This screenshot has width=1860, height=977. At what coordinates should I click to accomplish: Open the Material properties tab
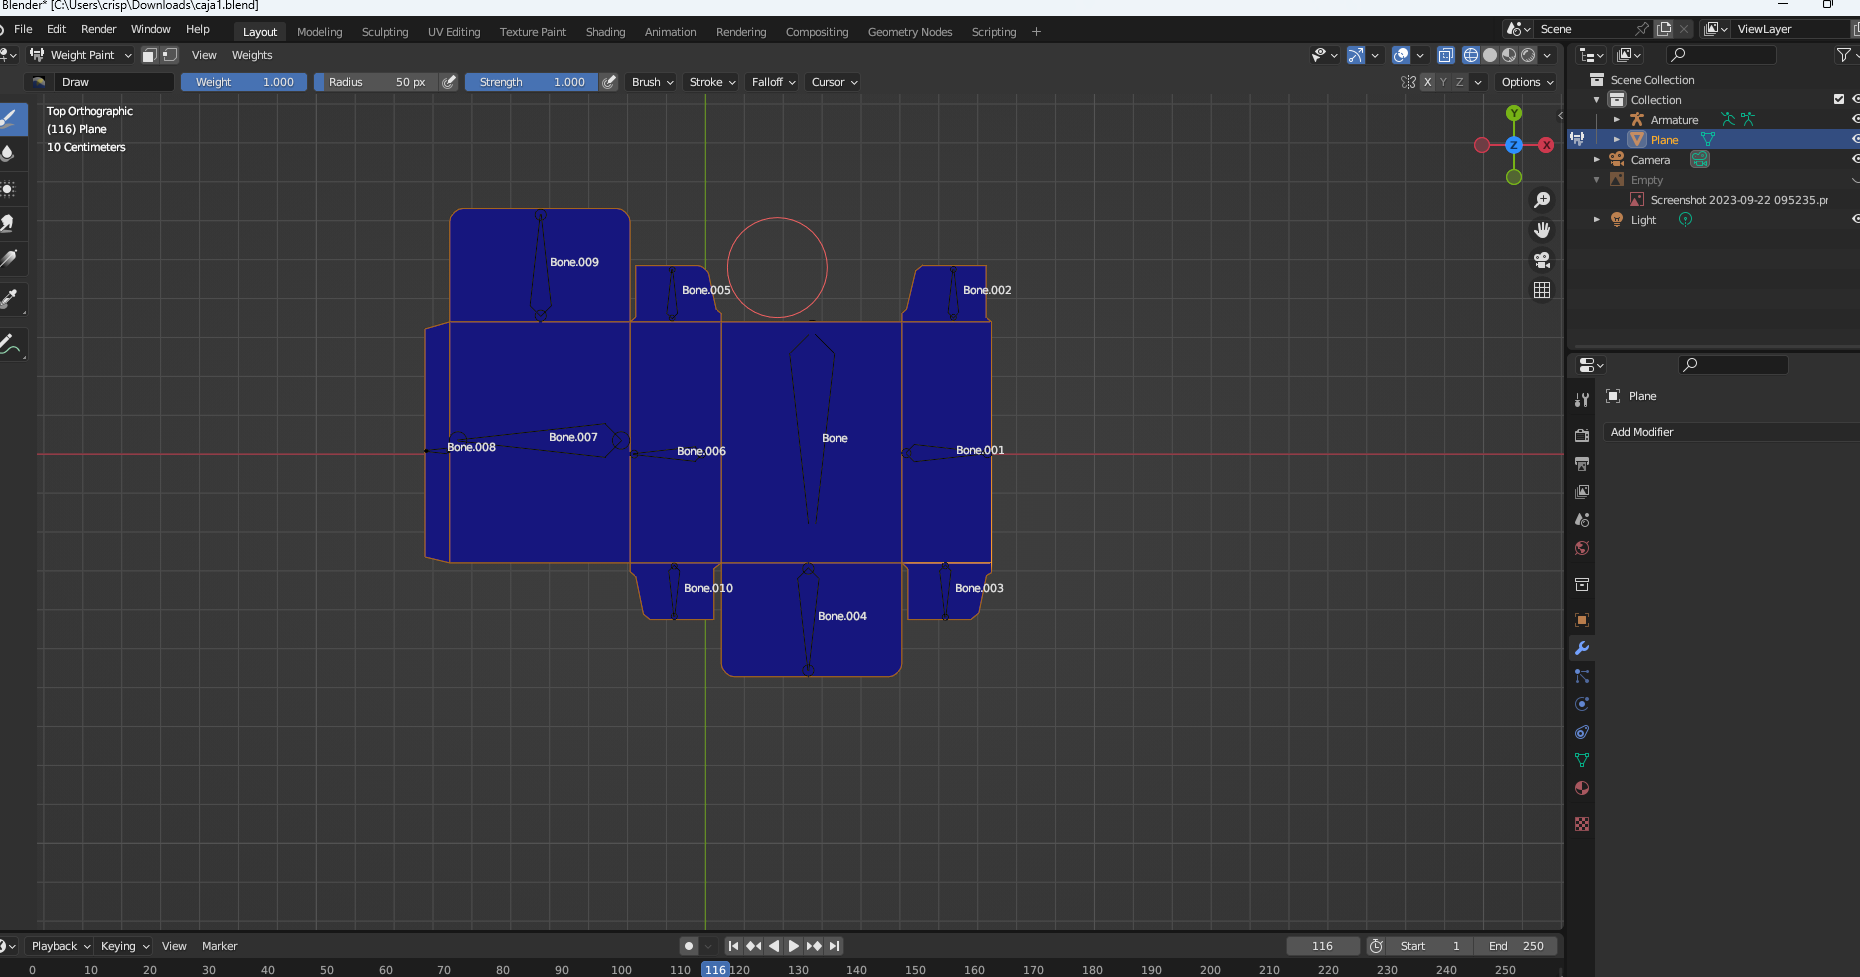pyautogui.click(x=1582, y=788)
